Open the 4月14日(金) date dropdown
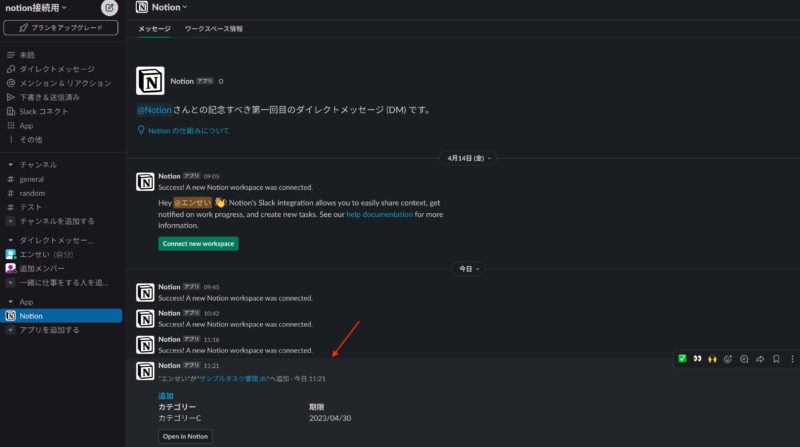This screenshot has height=447, width=800. (468, 158)
